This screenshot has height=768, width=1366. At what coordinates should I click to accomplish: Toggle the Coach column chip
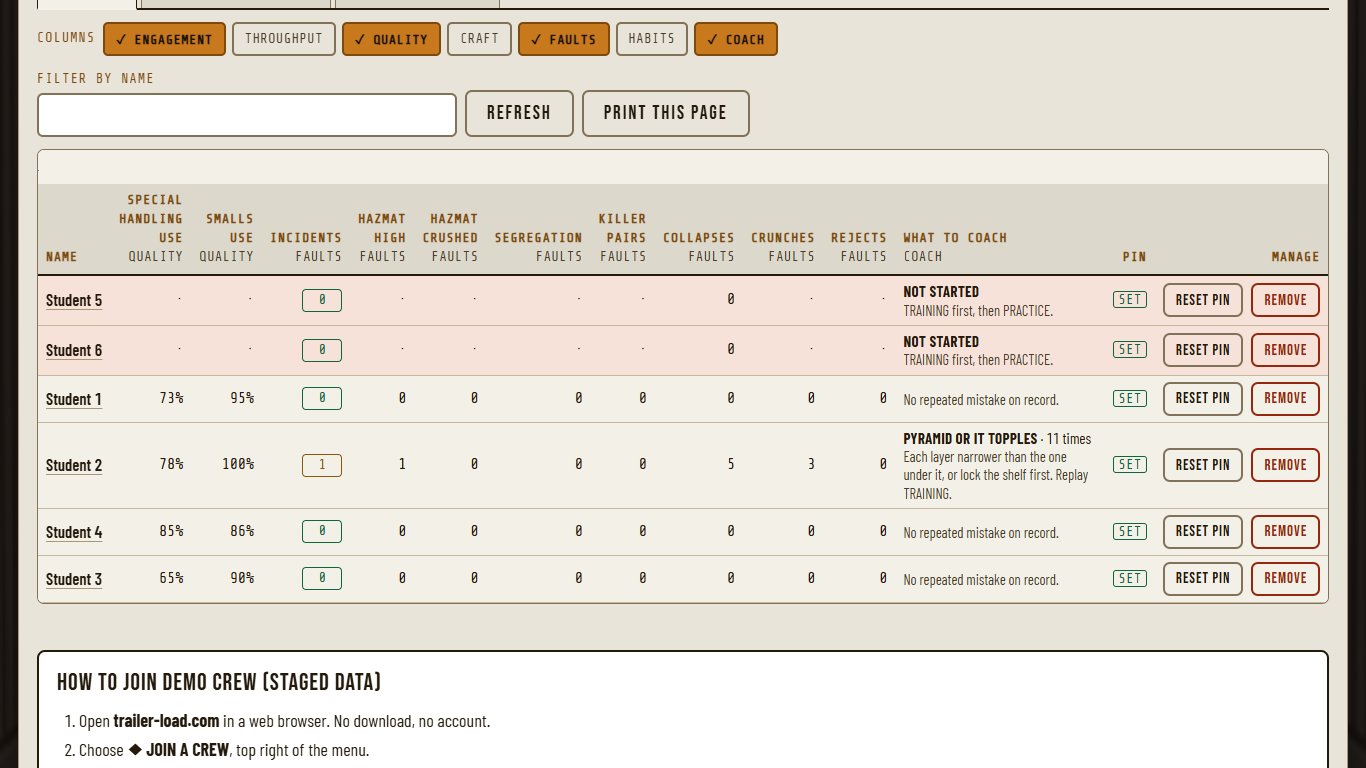(735, 39)
